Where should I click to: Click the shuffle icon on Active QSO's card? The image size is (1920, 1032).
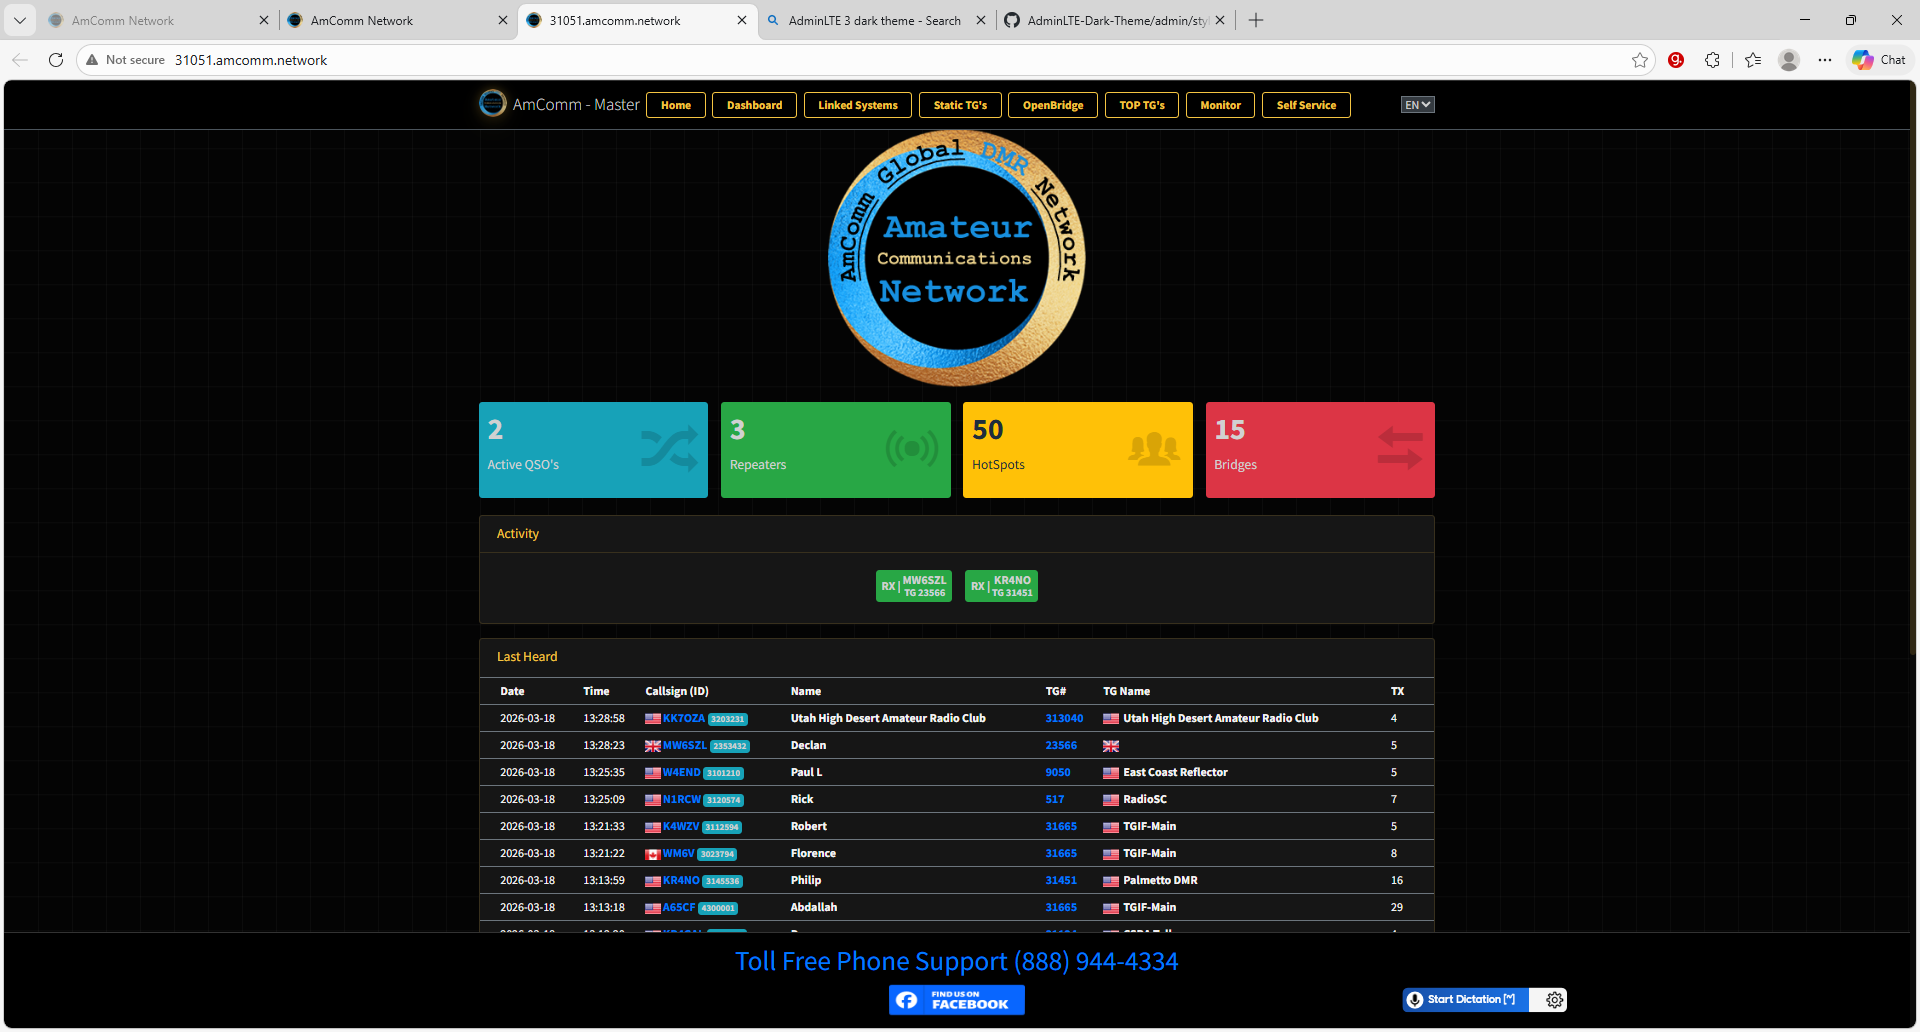(668, 449)
